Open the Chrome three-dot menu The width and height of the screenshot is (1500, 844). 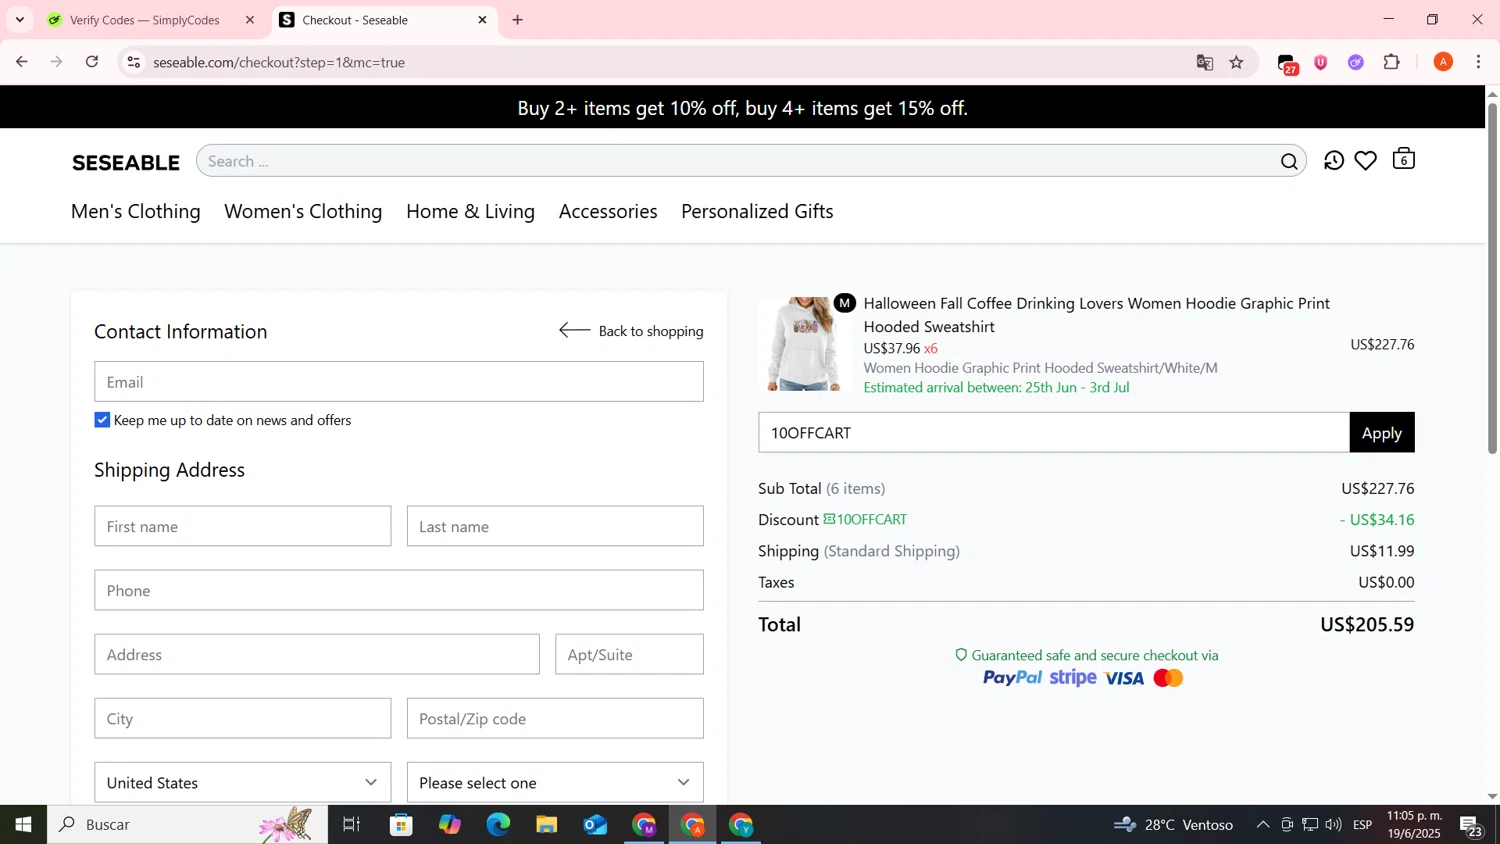pos(1478,62)
